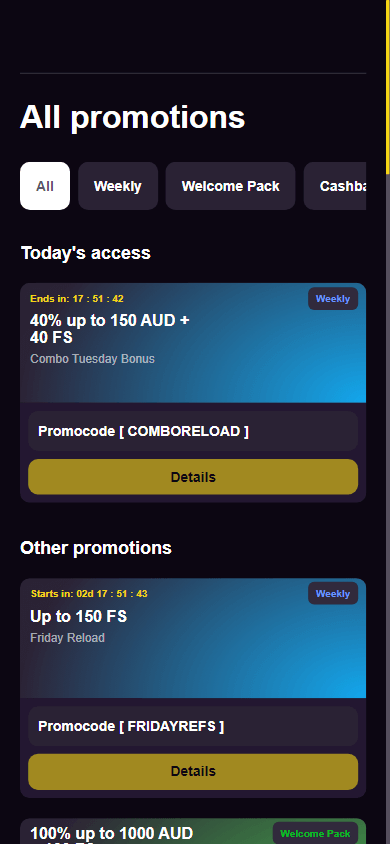The width and height of the screenshot is (390, 844).
Task: Switch to the Weekly filter tab
Action: 118,186
